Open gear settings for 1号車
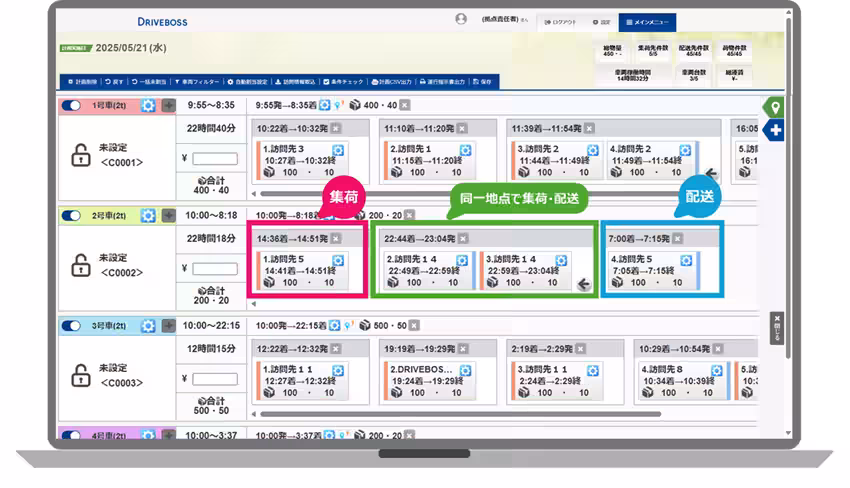The width and height of the screenshot is (850, 488). tap(148, 105)
